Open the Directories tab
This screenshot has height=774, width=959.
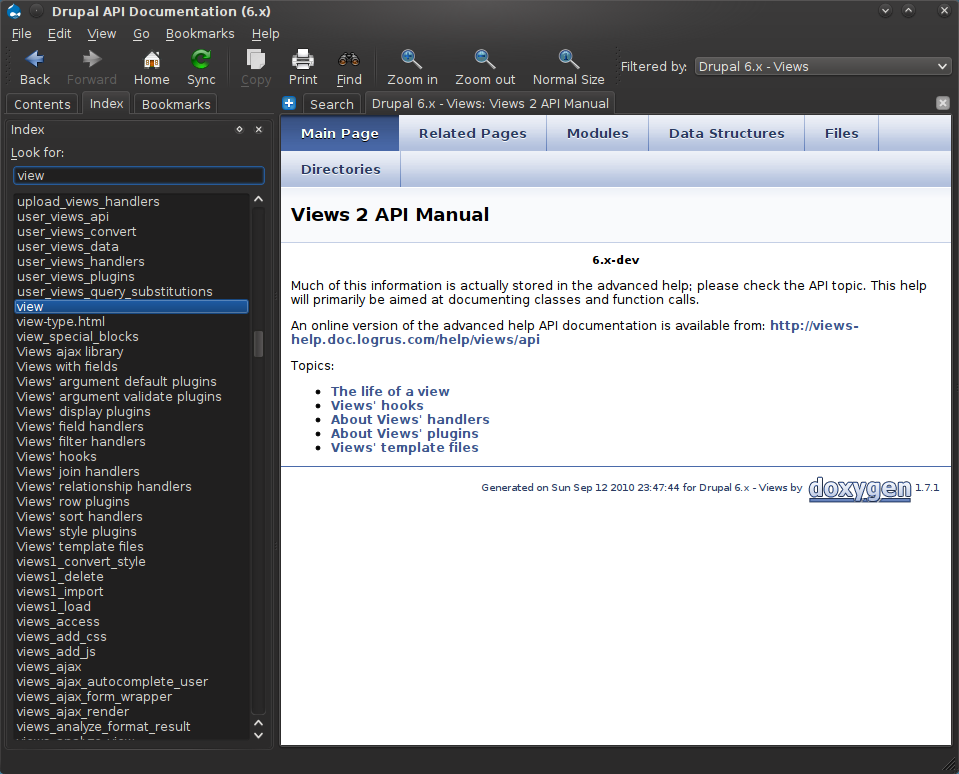click(x=341, y=169)
